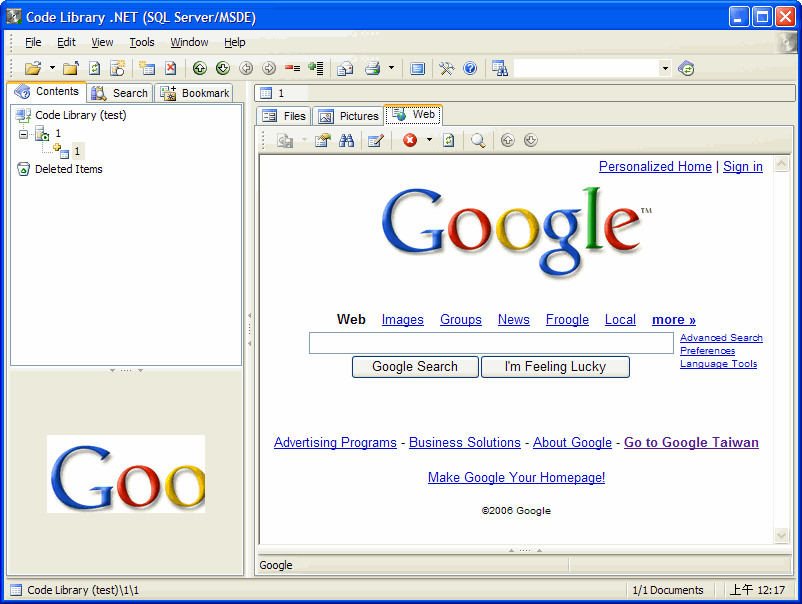Image resolution: width=802 pixels, height=604 pixels.
Task: Click Go to Google Taiwan link
Action: (691, 442)
